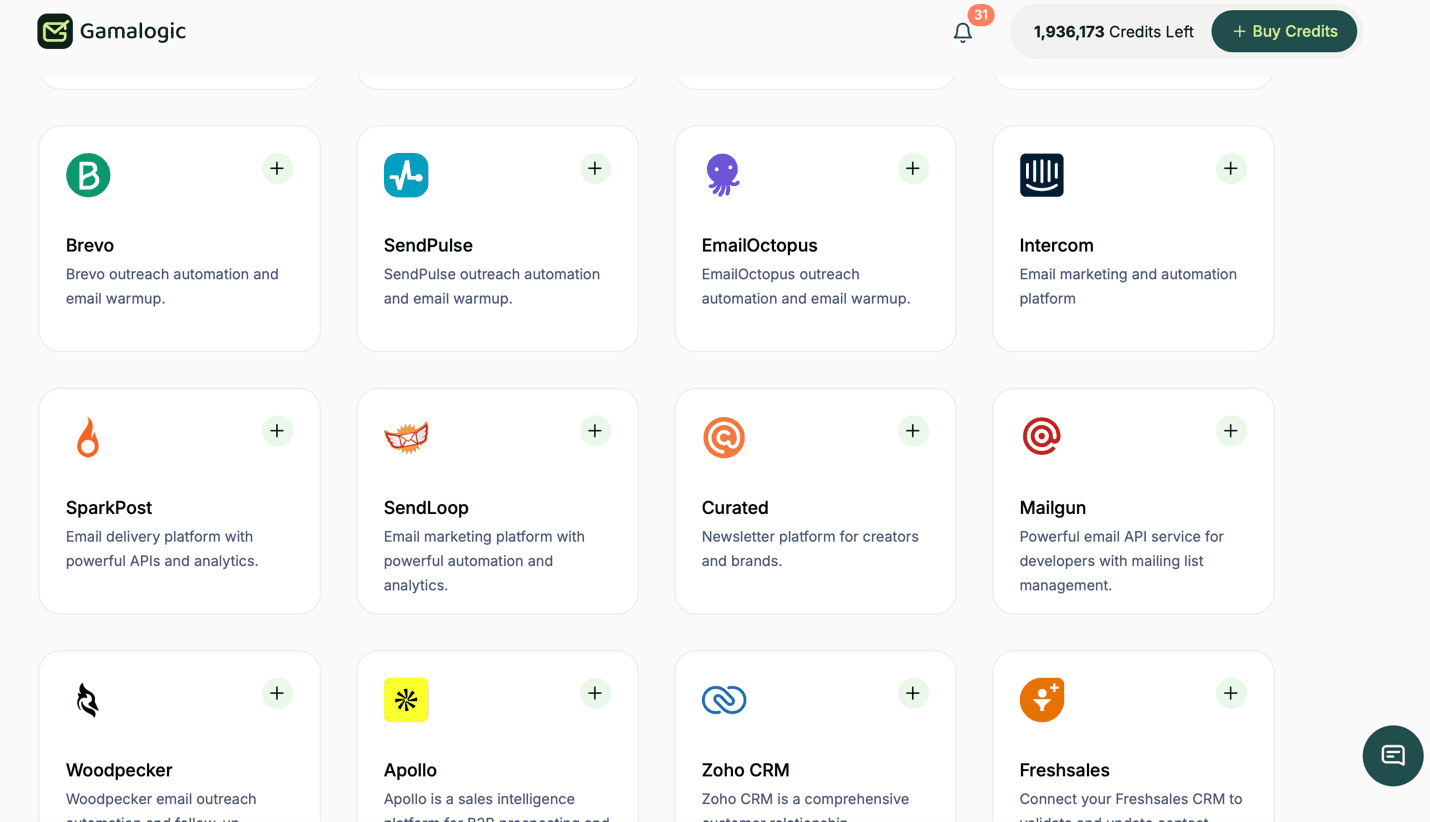Select the EmailOctopus card title

760,245
